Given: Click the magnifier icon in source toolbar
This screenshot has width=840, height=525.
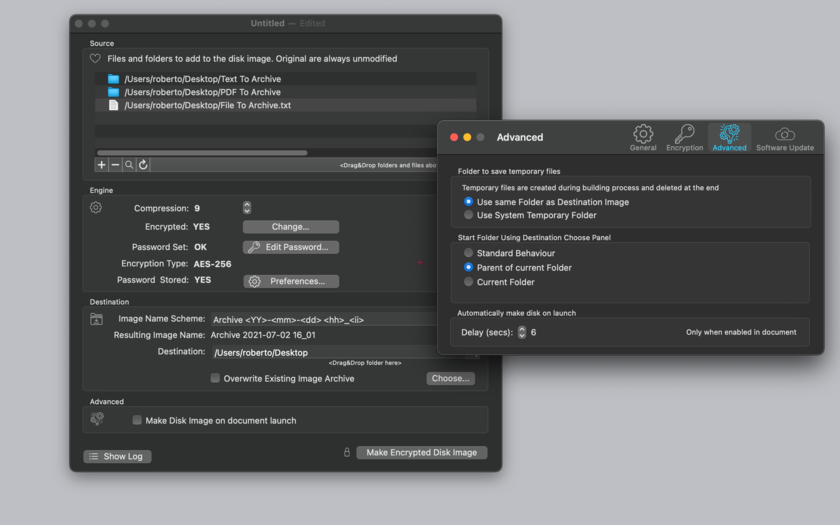Looking at the screenshot, I should [x=129, y=164].
